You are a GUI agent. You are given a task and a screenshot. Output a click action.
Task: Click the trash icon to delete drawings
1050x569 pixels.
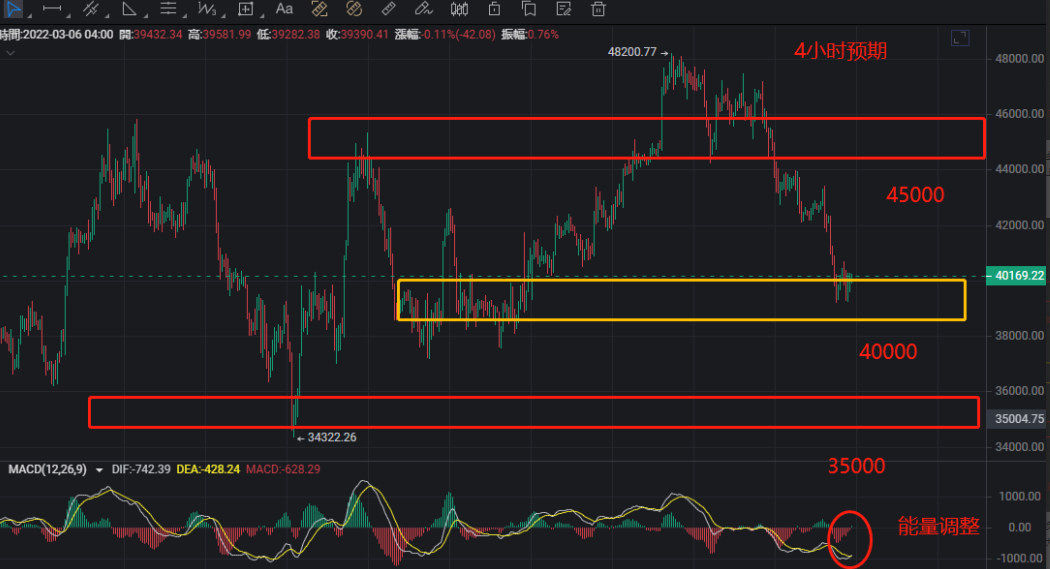tap(598, 9)
